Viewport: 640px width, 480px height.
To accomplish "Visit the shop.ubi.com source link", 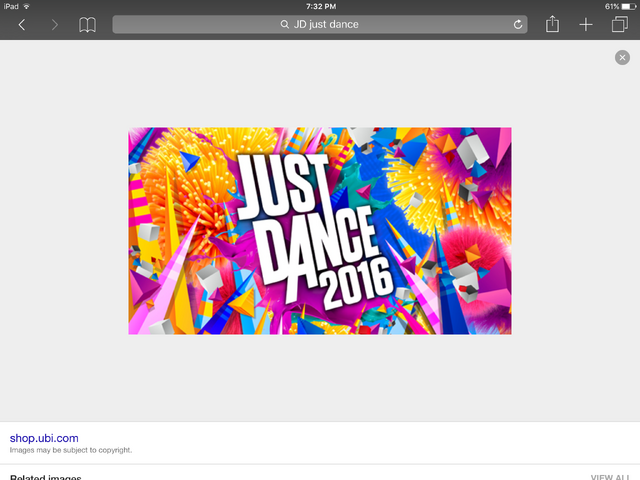I will (x=44, y=438).
